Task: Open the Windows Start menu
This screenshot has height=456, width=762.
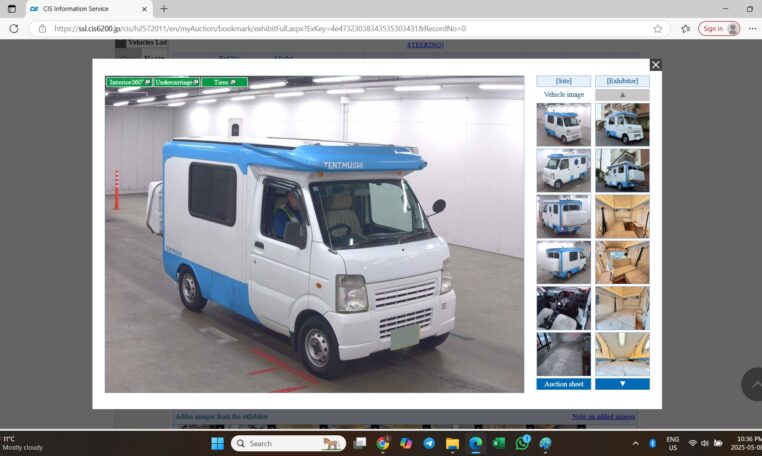Action: click(x=217, y=443)
